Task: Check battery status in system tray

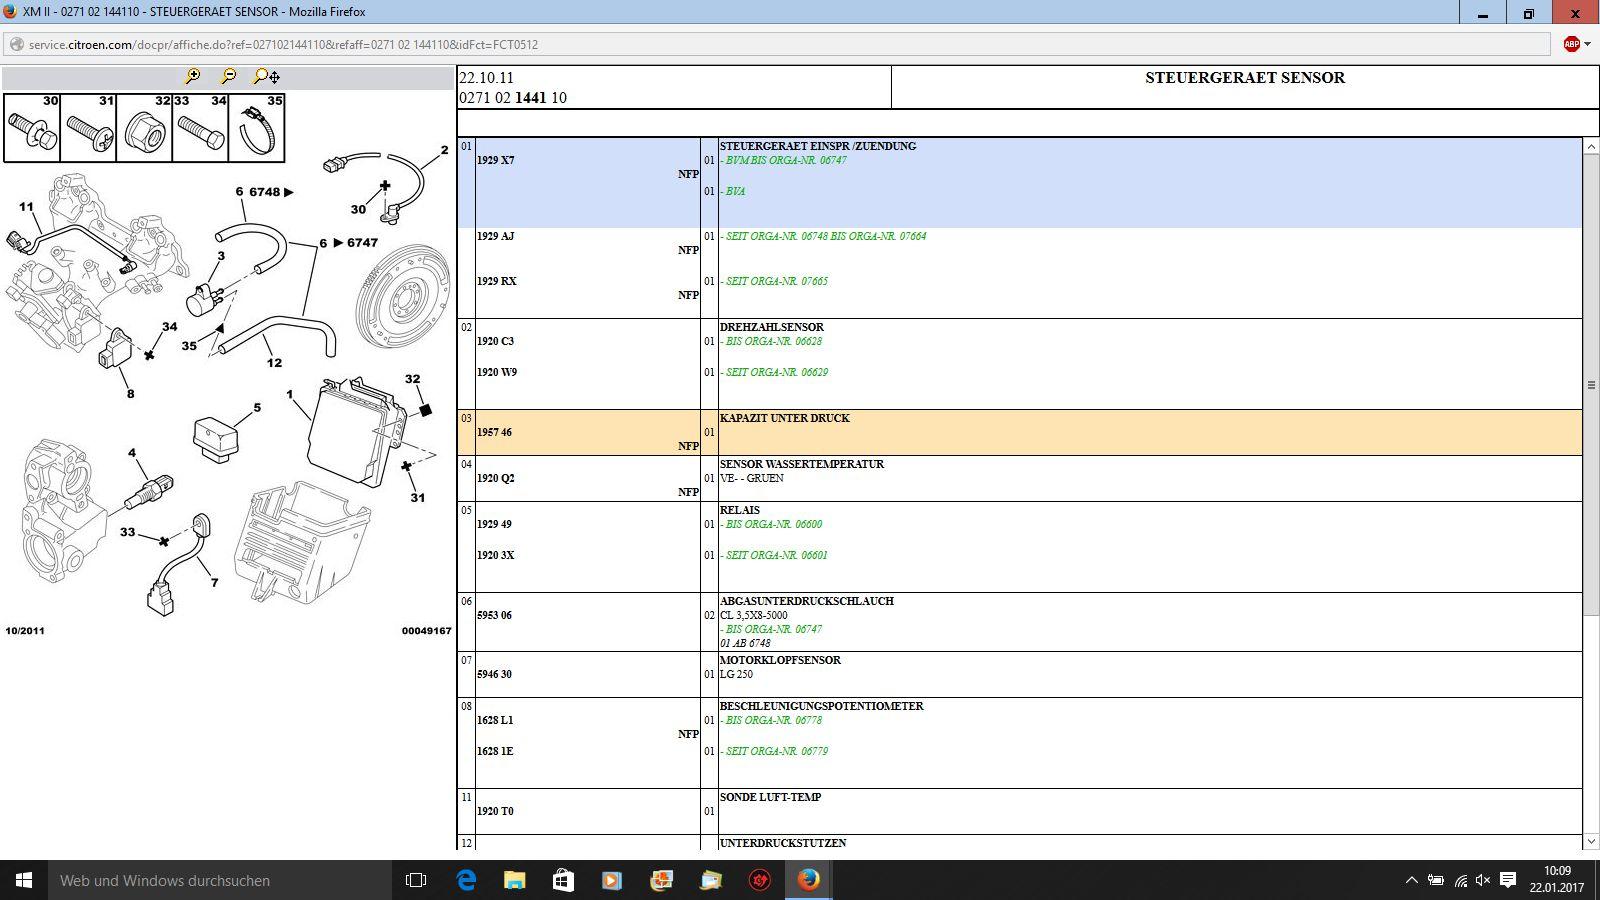Action: (1436, 880)
